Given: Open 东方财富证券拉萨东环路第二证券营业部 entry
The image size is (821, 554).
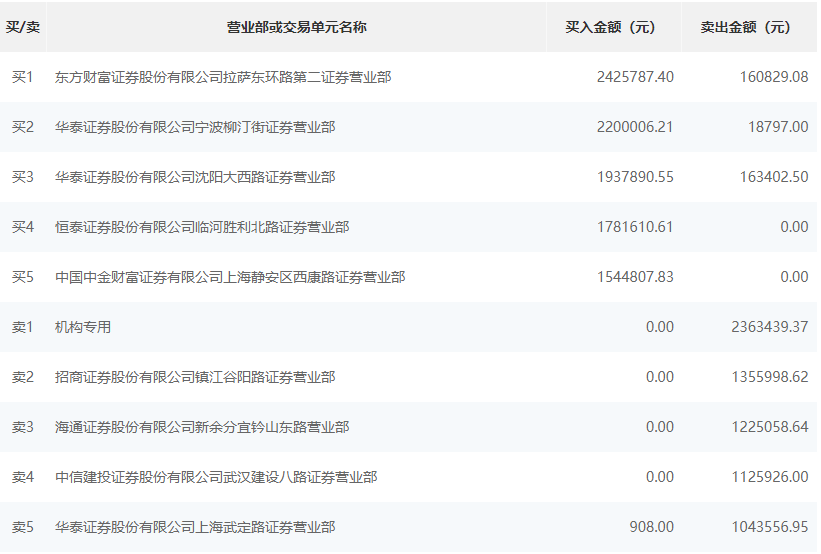Looking at the screenshot, I should (223, 77).
